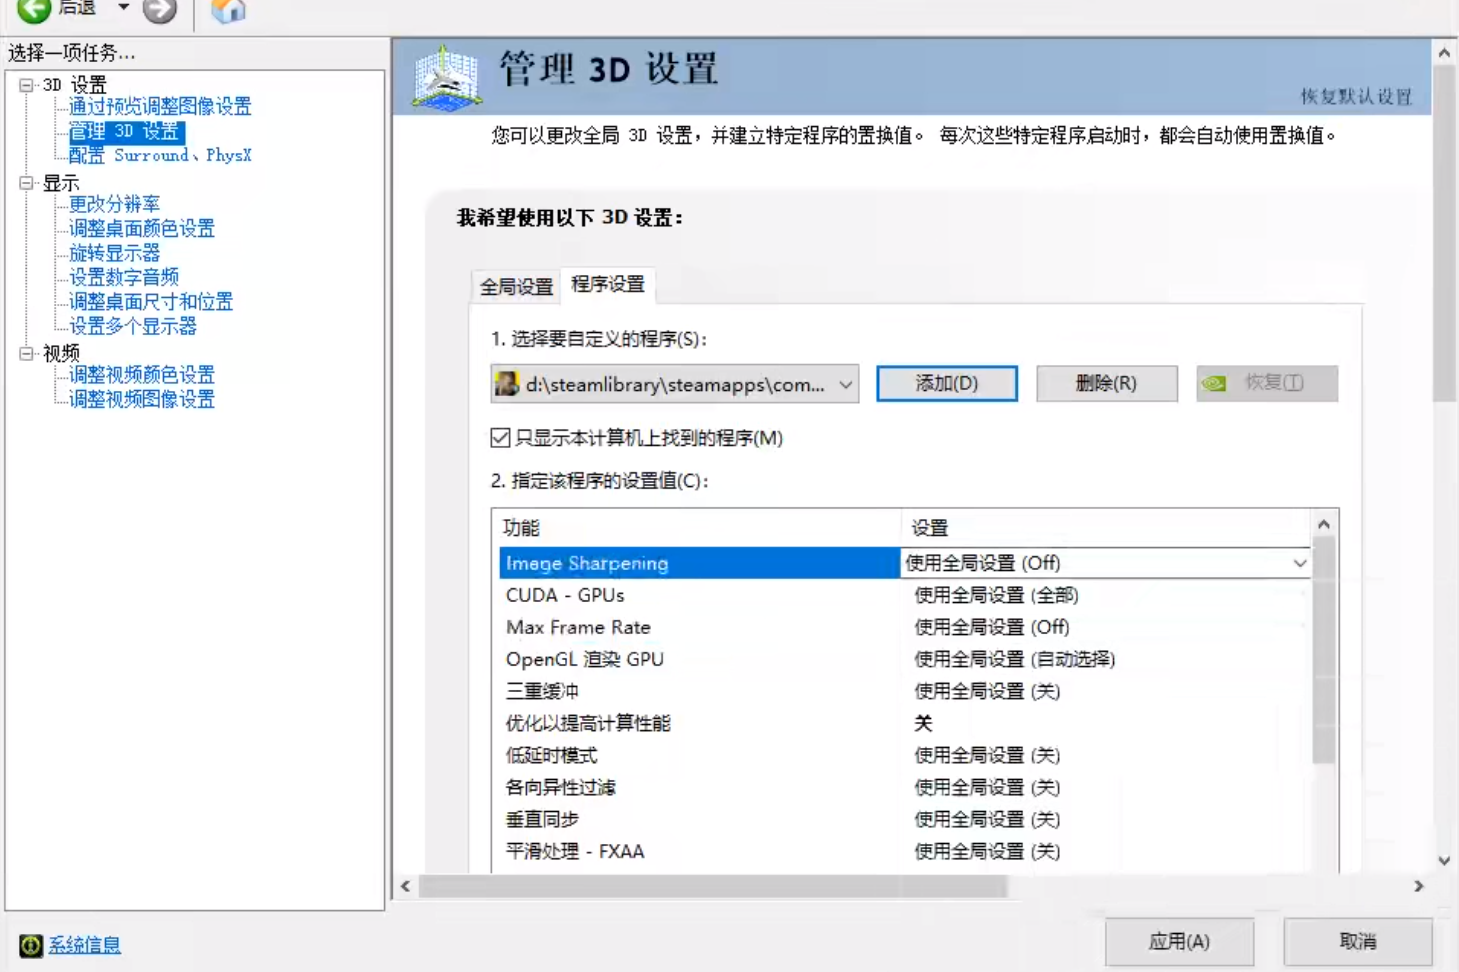
Task: Collapse the 3D 设置 tree node
Action: click(x=26, y=85)
